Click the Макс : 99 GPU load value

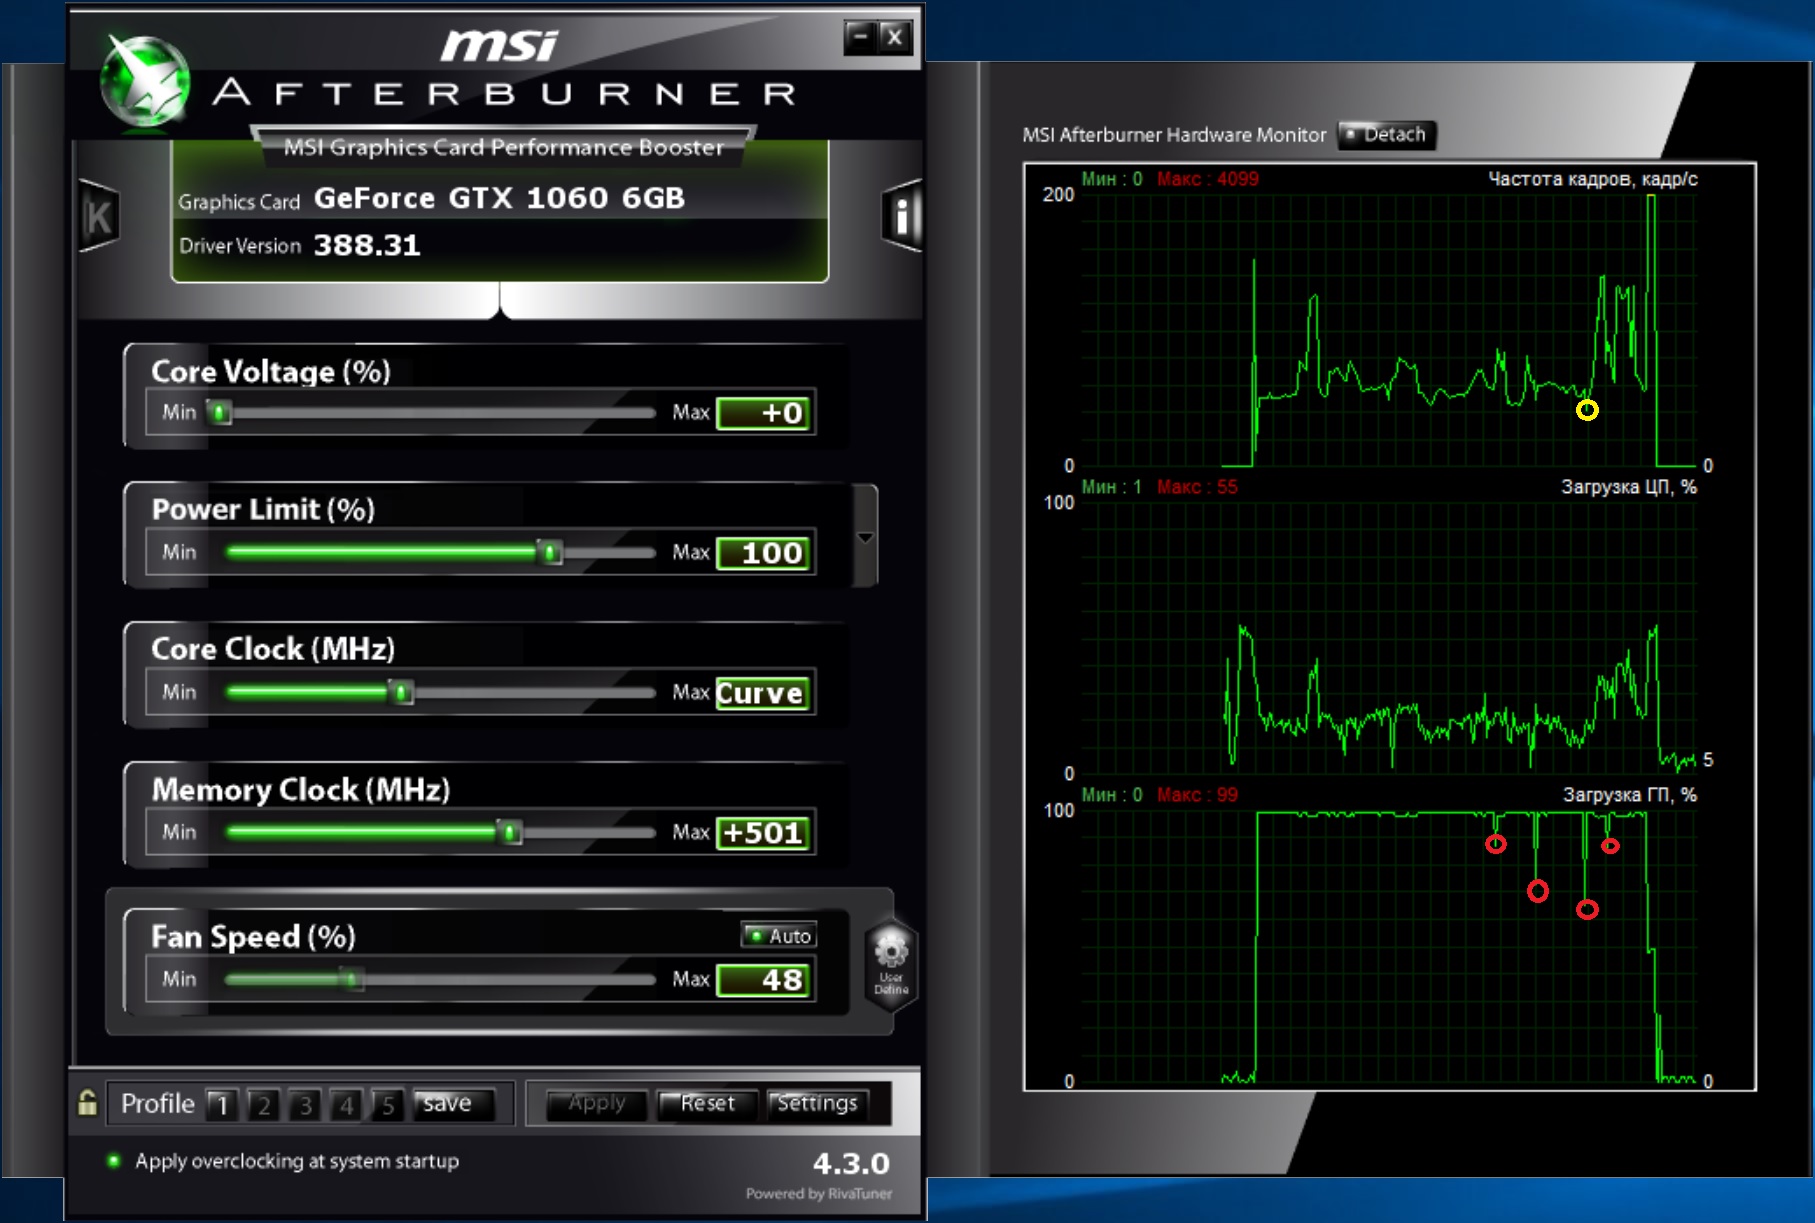click(x=1197, y=795)
